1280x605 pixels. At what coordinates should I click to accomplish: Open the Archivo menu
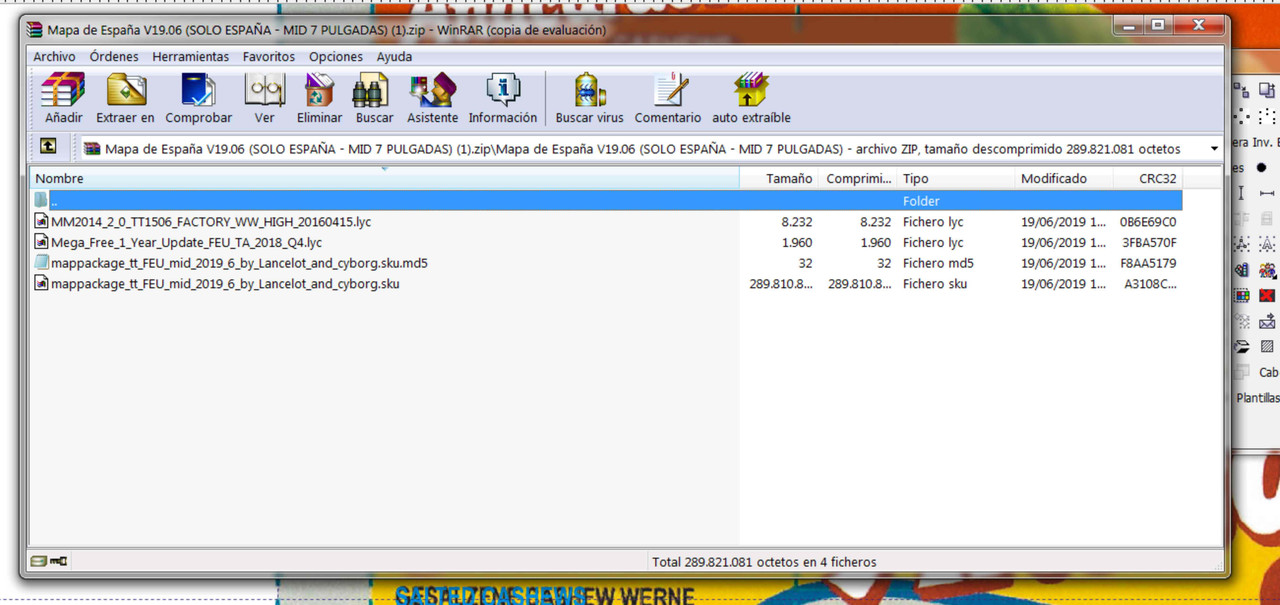pos(54,57)
